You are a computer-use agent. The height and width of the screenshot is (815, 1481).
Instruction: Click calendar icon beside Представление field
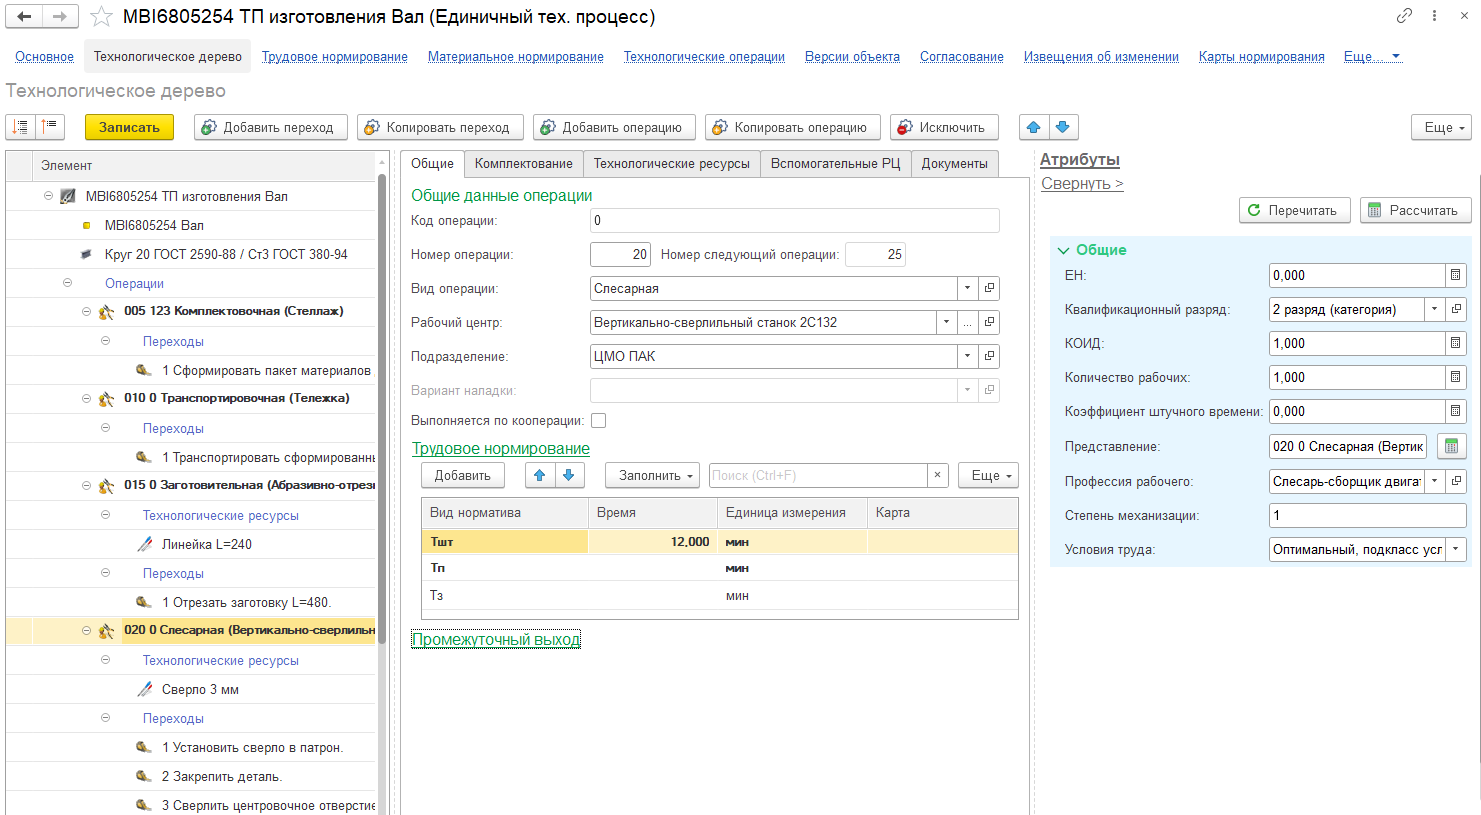[1451, 447]
